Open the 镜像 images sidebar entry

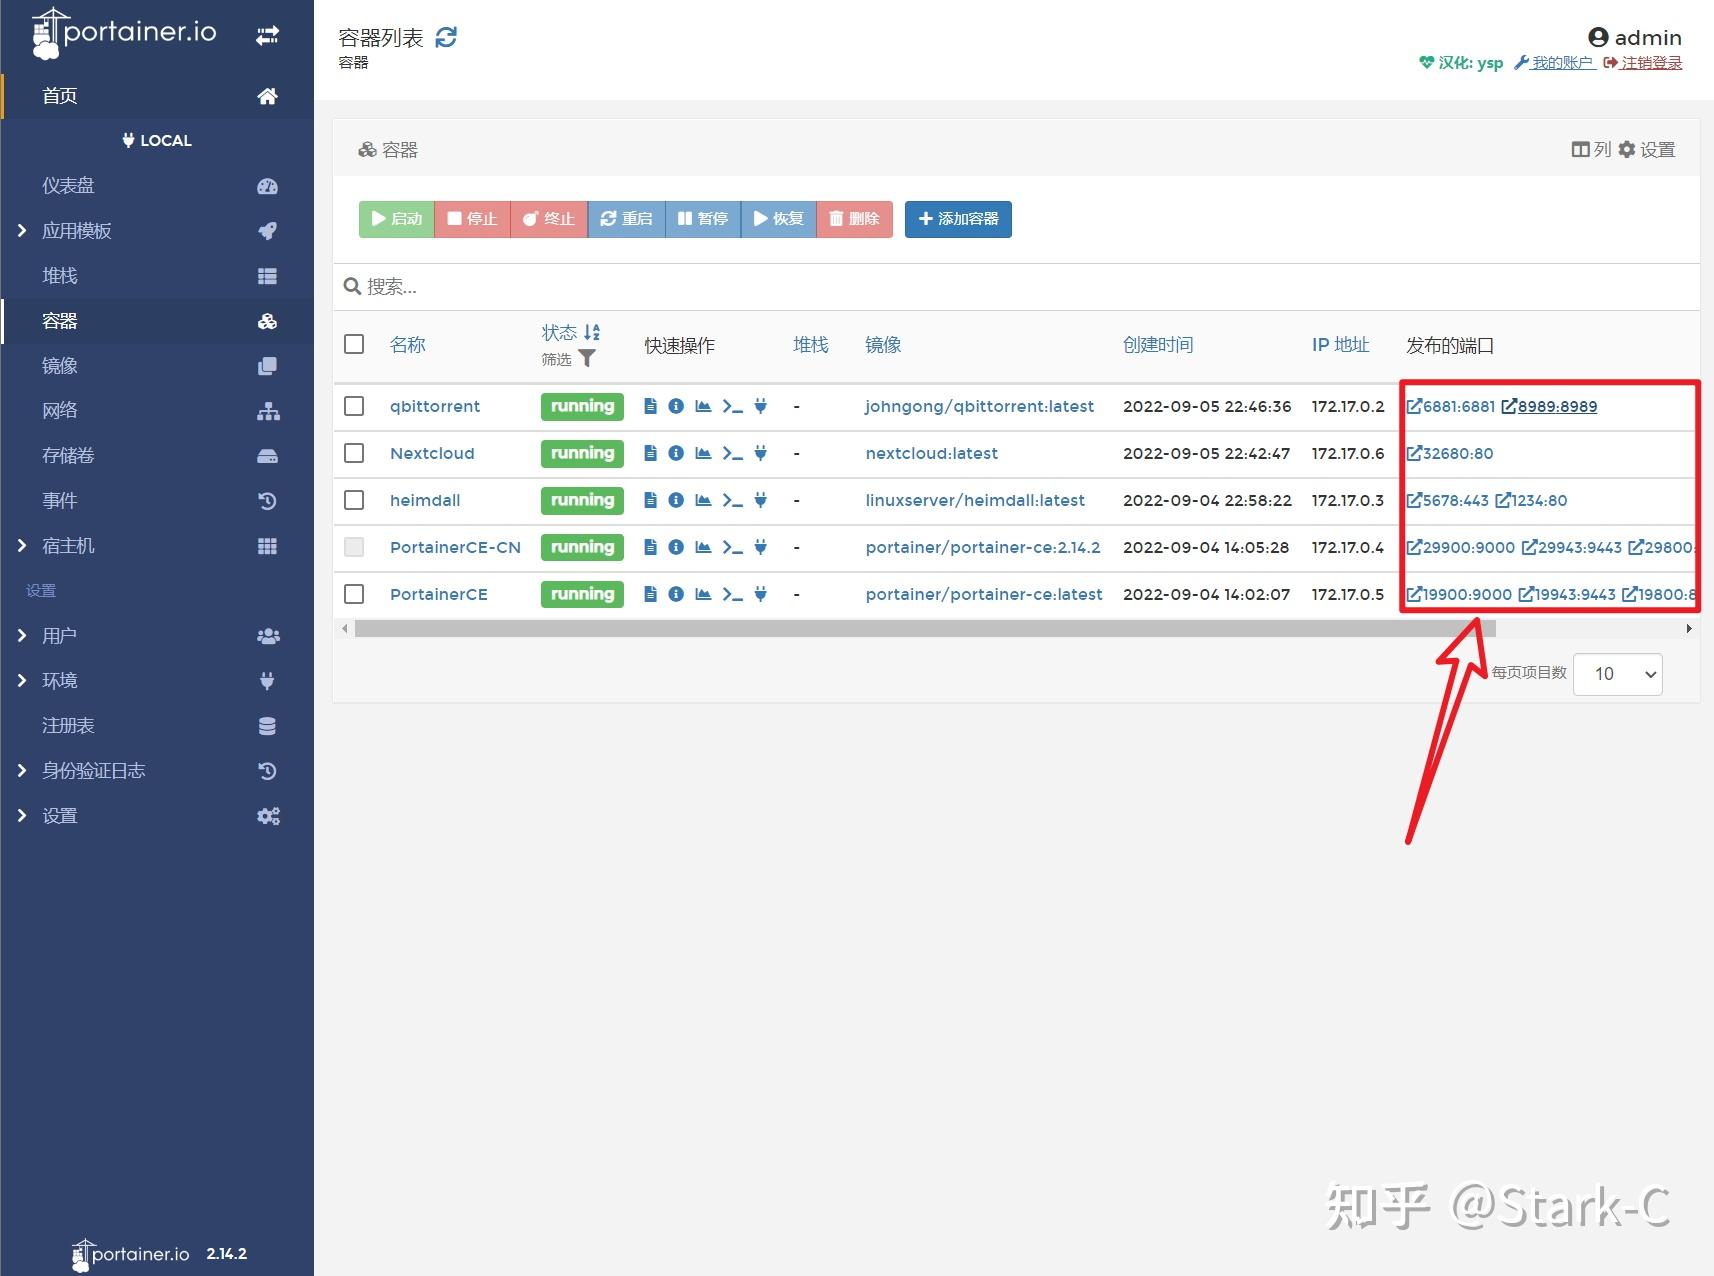pos(60,365)
